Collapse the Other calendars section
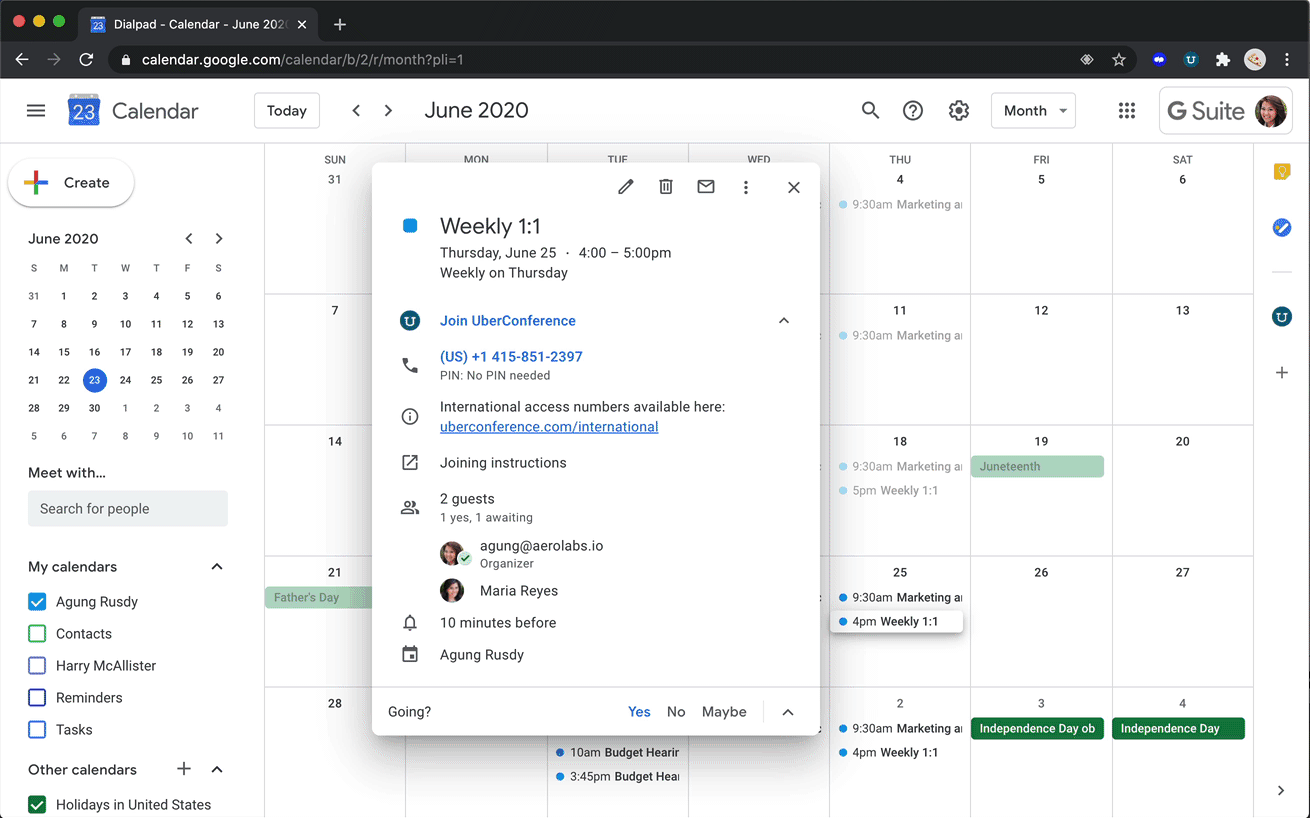 tap(217, 769)
